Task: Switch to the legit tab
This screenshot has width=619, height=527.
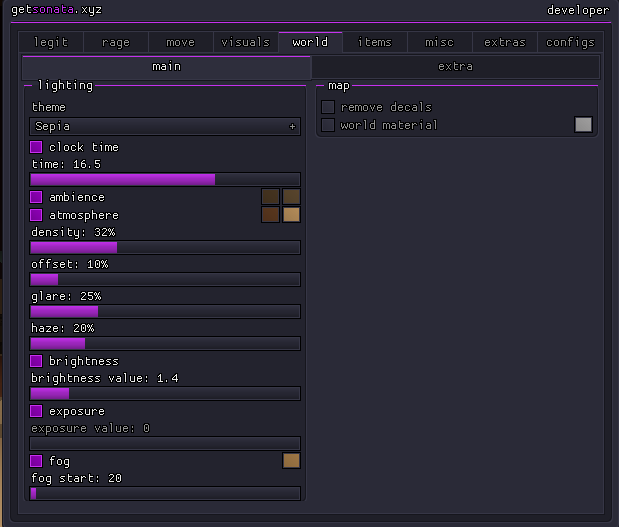Action: pos(51,42)
